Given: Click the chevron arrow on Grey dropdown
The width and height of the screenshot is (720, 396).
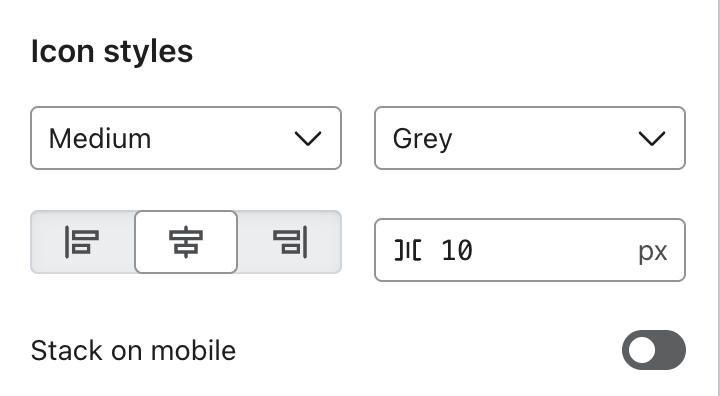Looking at the screenshot, I should (652, 138).
